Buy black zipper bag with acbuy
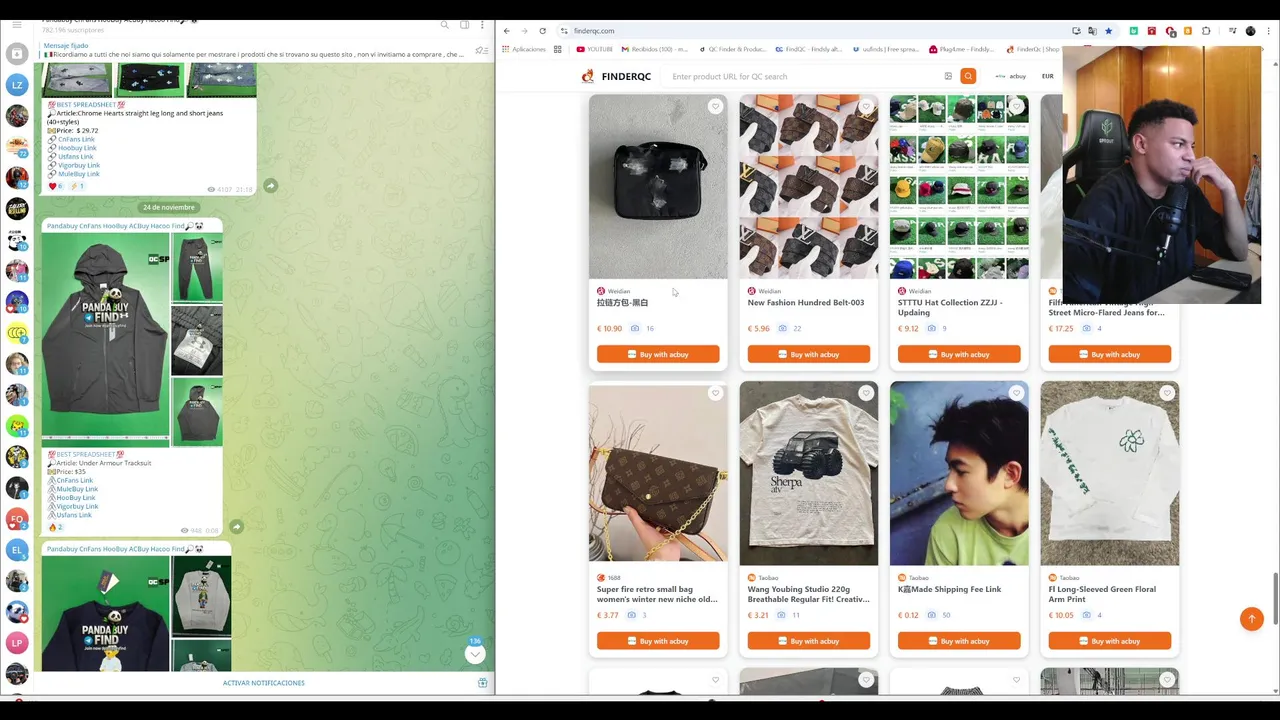Screen dimensions: 1280x720 point(658,354)
